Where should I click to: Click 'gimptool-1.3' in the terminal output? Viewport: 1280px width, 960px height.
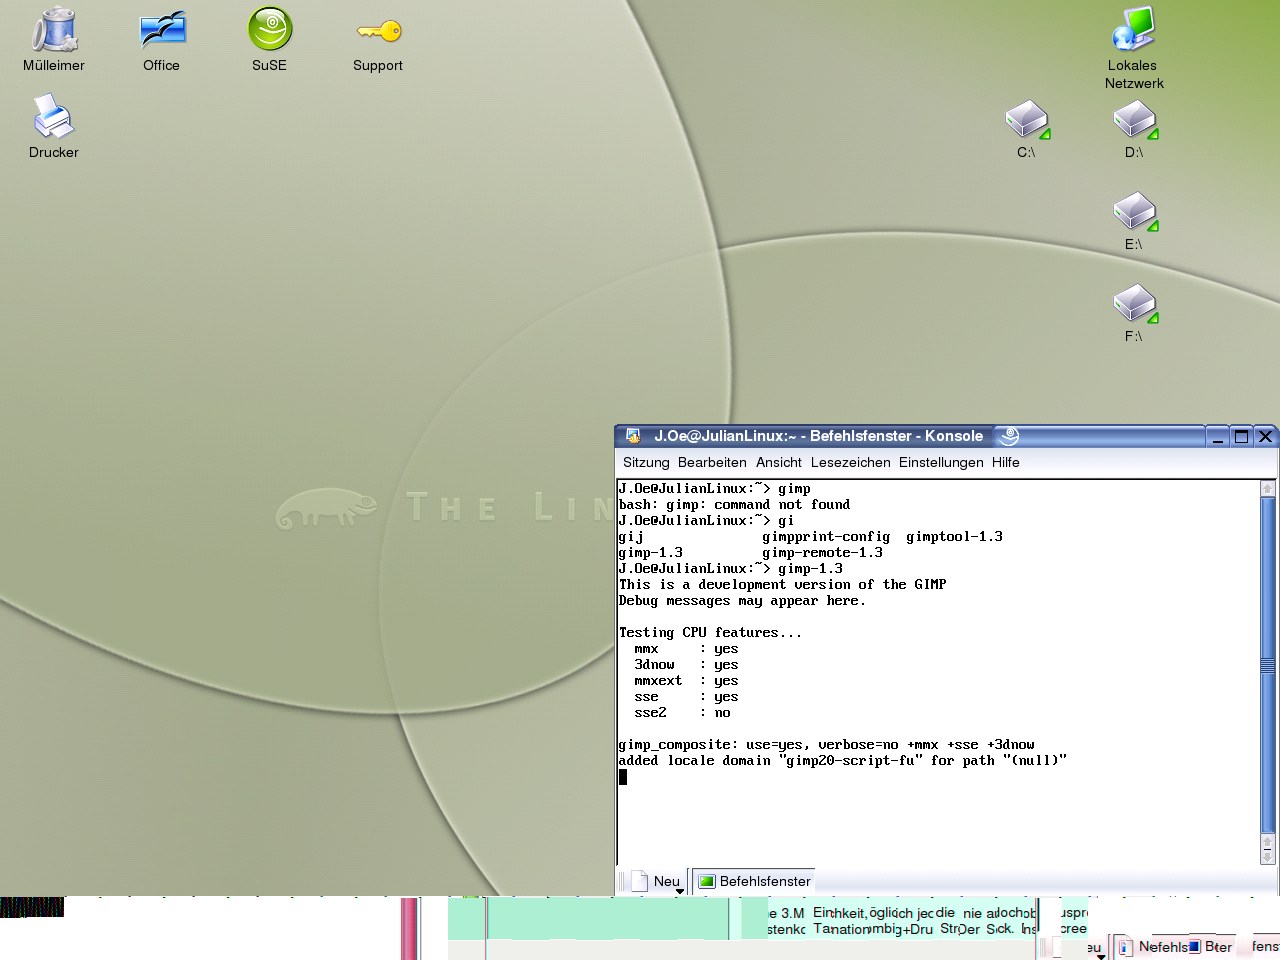pyautogui.click(x=954, y=537)
